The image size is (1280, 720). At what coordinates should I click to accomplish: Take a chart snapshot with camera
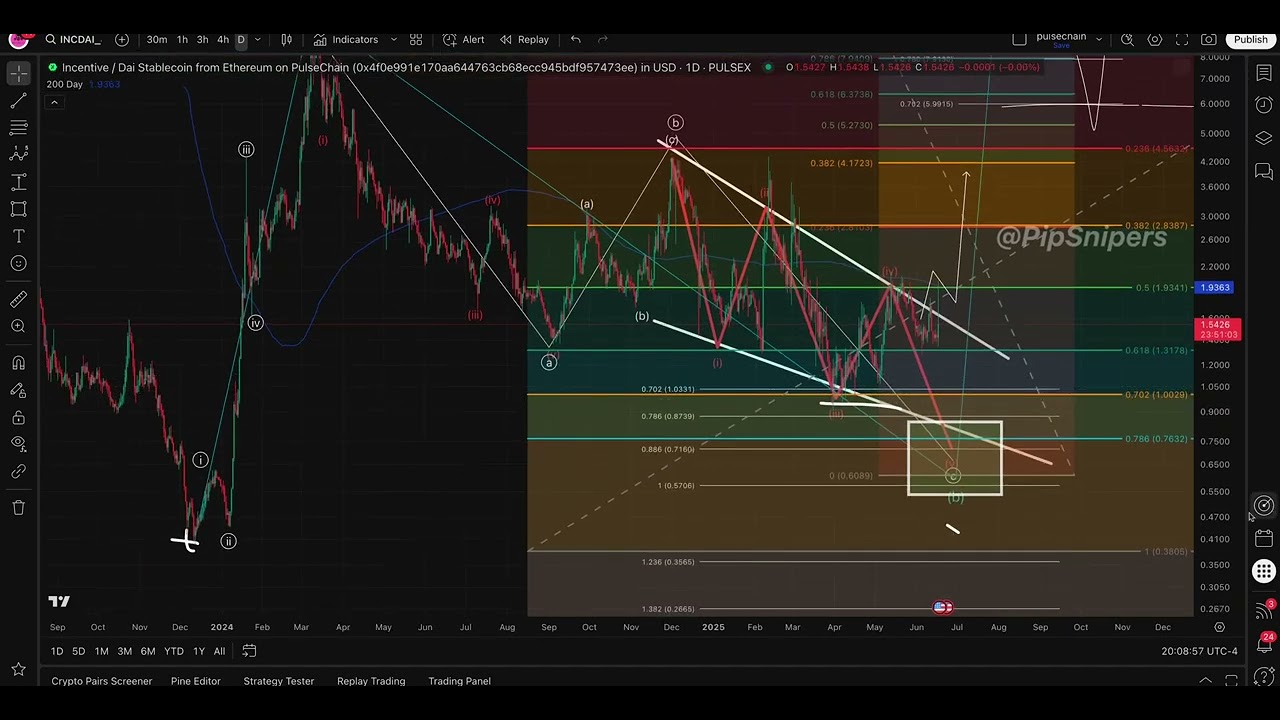pyautogui.click(x=1209, y=40)
